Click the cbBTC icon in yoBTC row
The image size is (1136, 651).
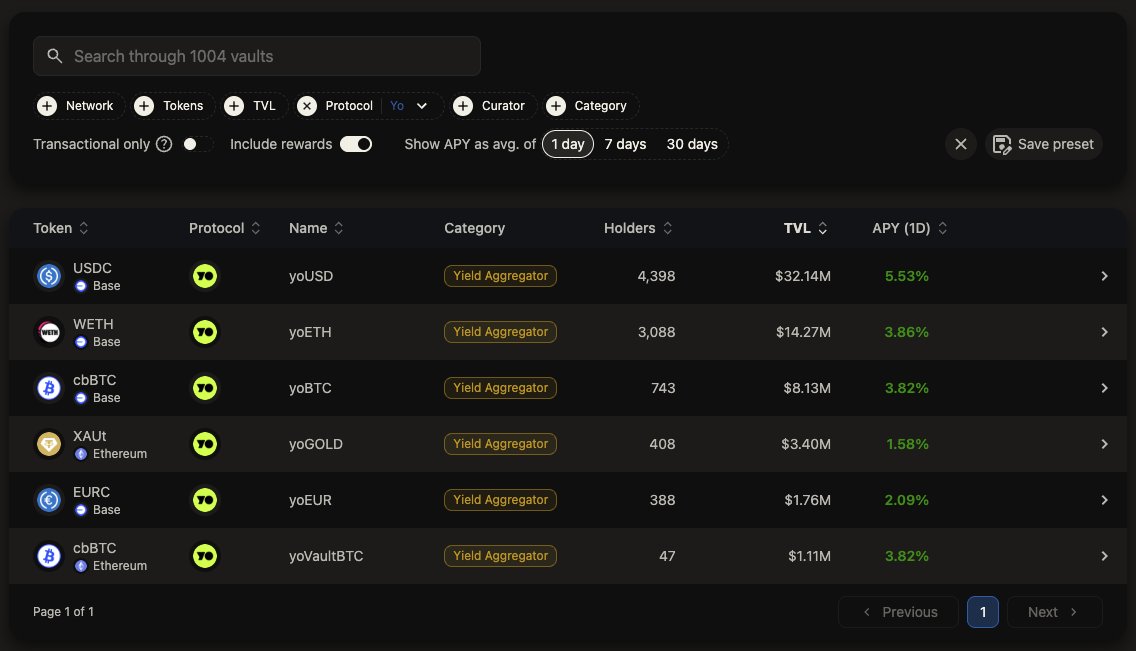[49, 388]
